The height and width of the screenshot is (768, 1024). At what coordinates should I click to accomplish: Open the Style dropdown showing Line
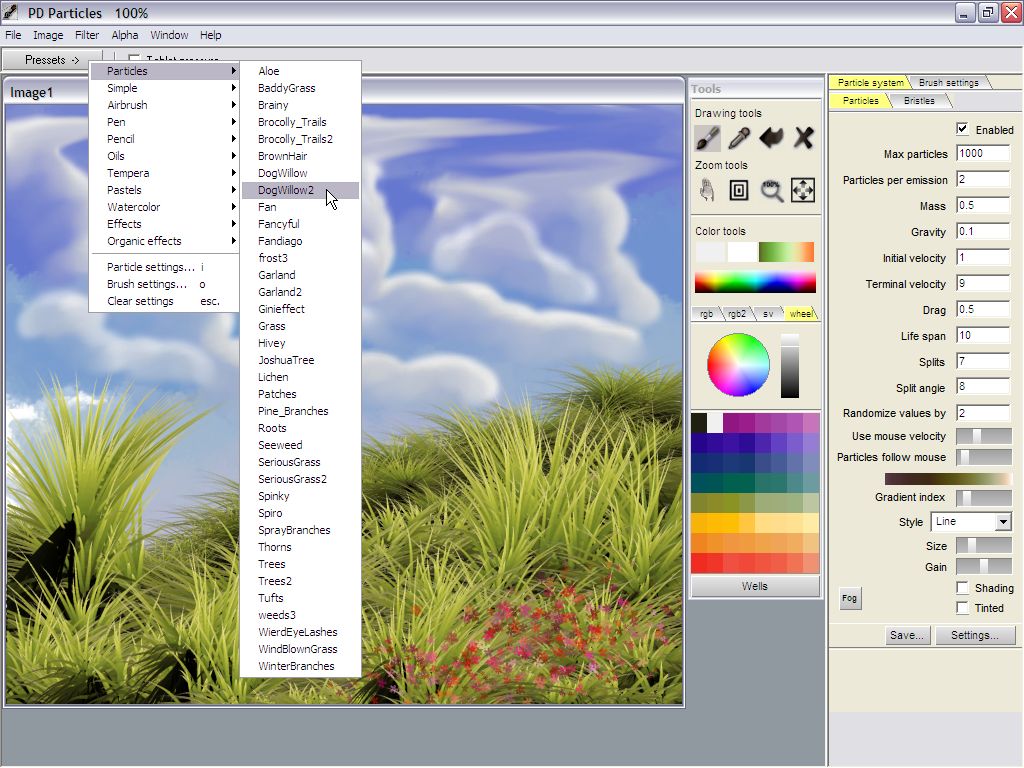click(971, 522)
